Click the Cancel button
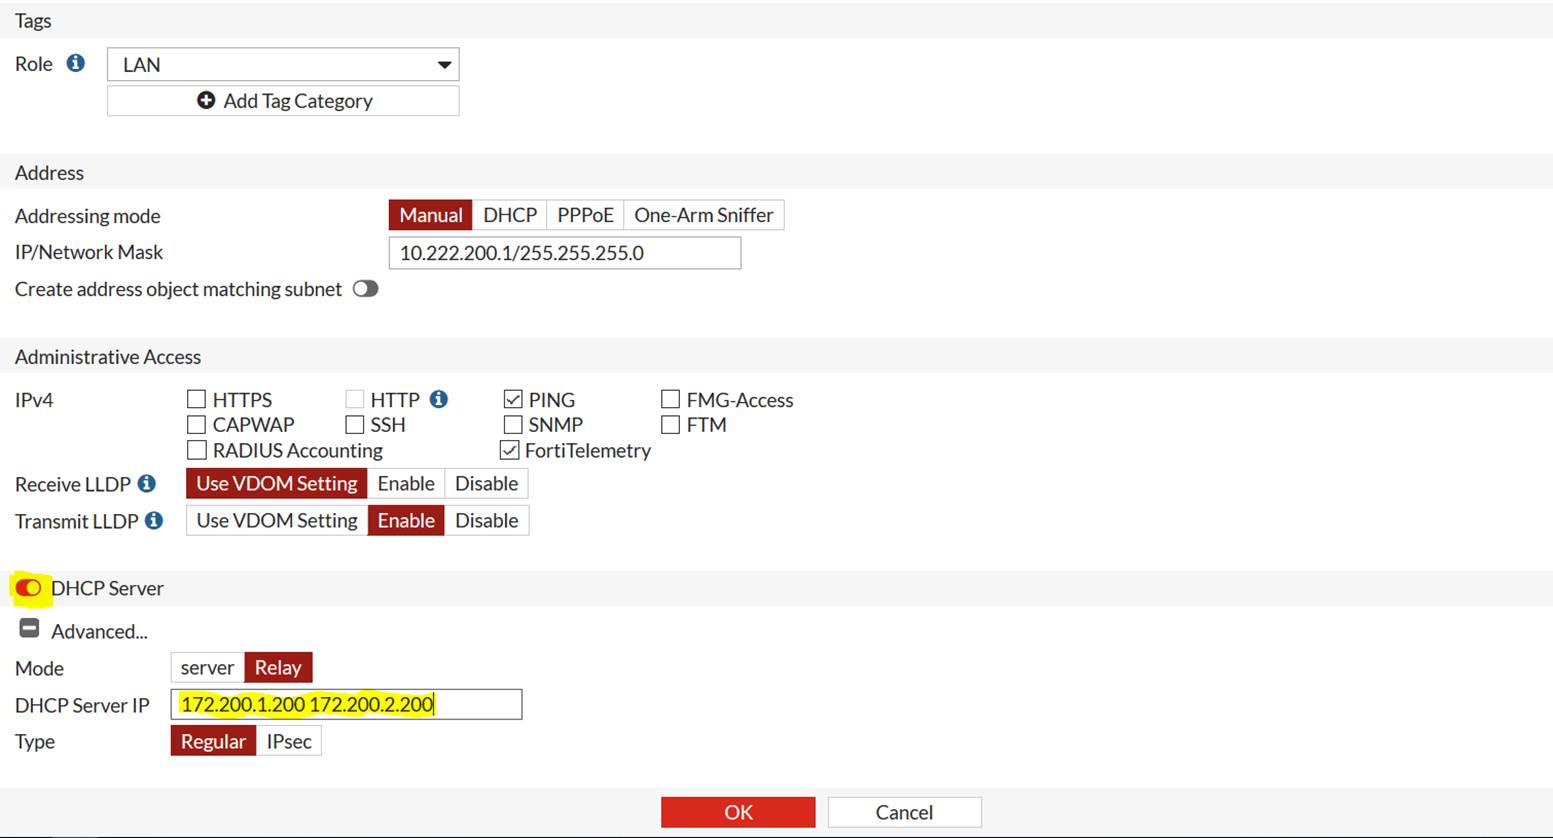 [x=903, y=811]
